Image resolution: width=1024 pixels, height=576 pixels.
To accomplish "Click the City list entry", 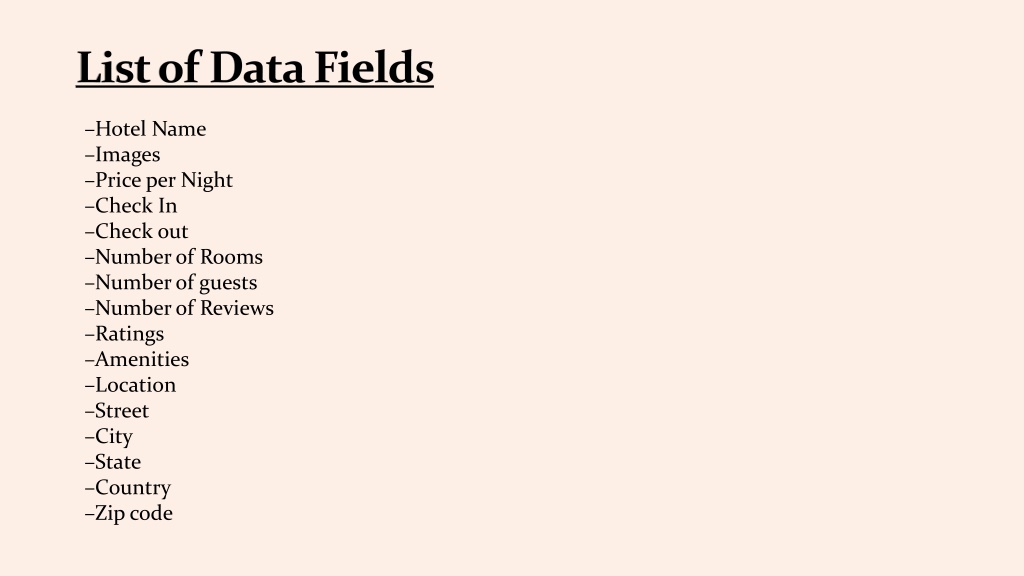I will (109, 436).
